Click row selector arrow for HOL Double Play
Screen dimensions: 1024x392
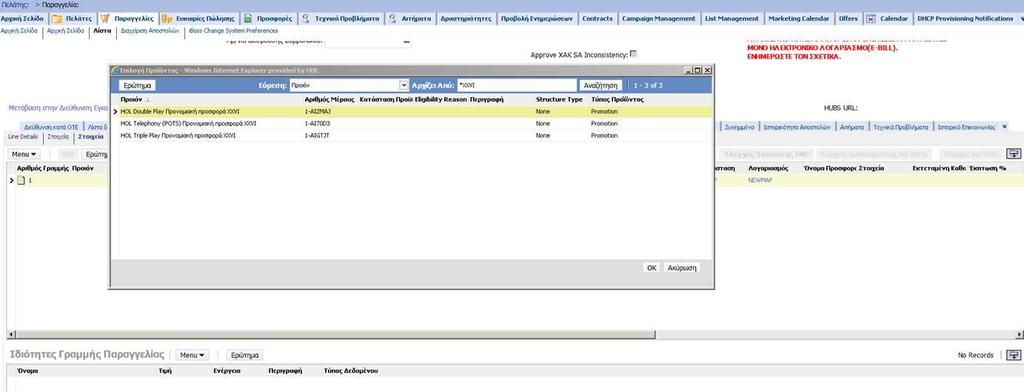click(x=116, y=112)
